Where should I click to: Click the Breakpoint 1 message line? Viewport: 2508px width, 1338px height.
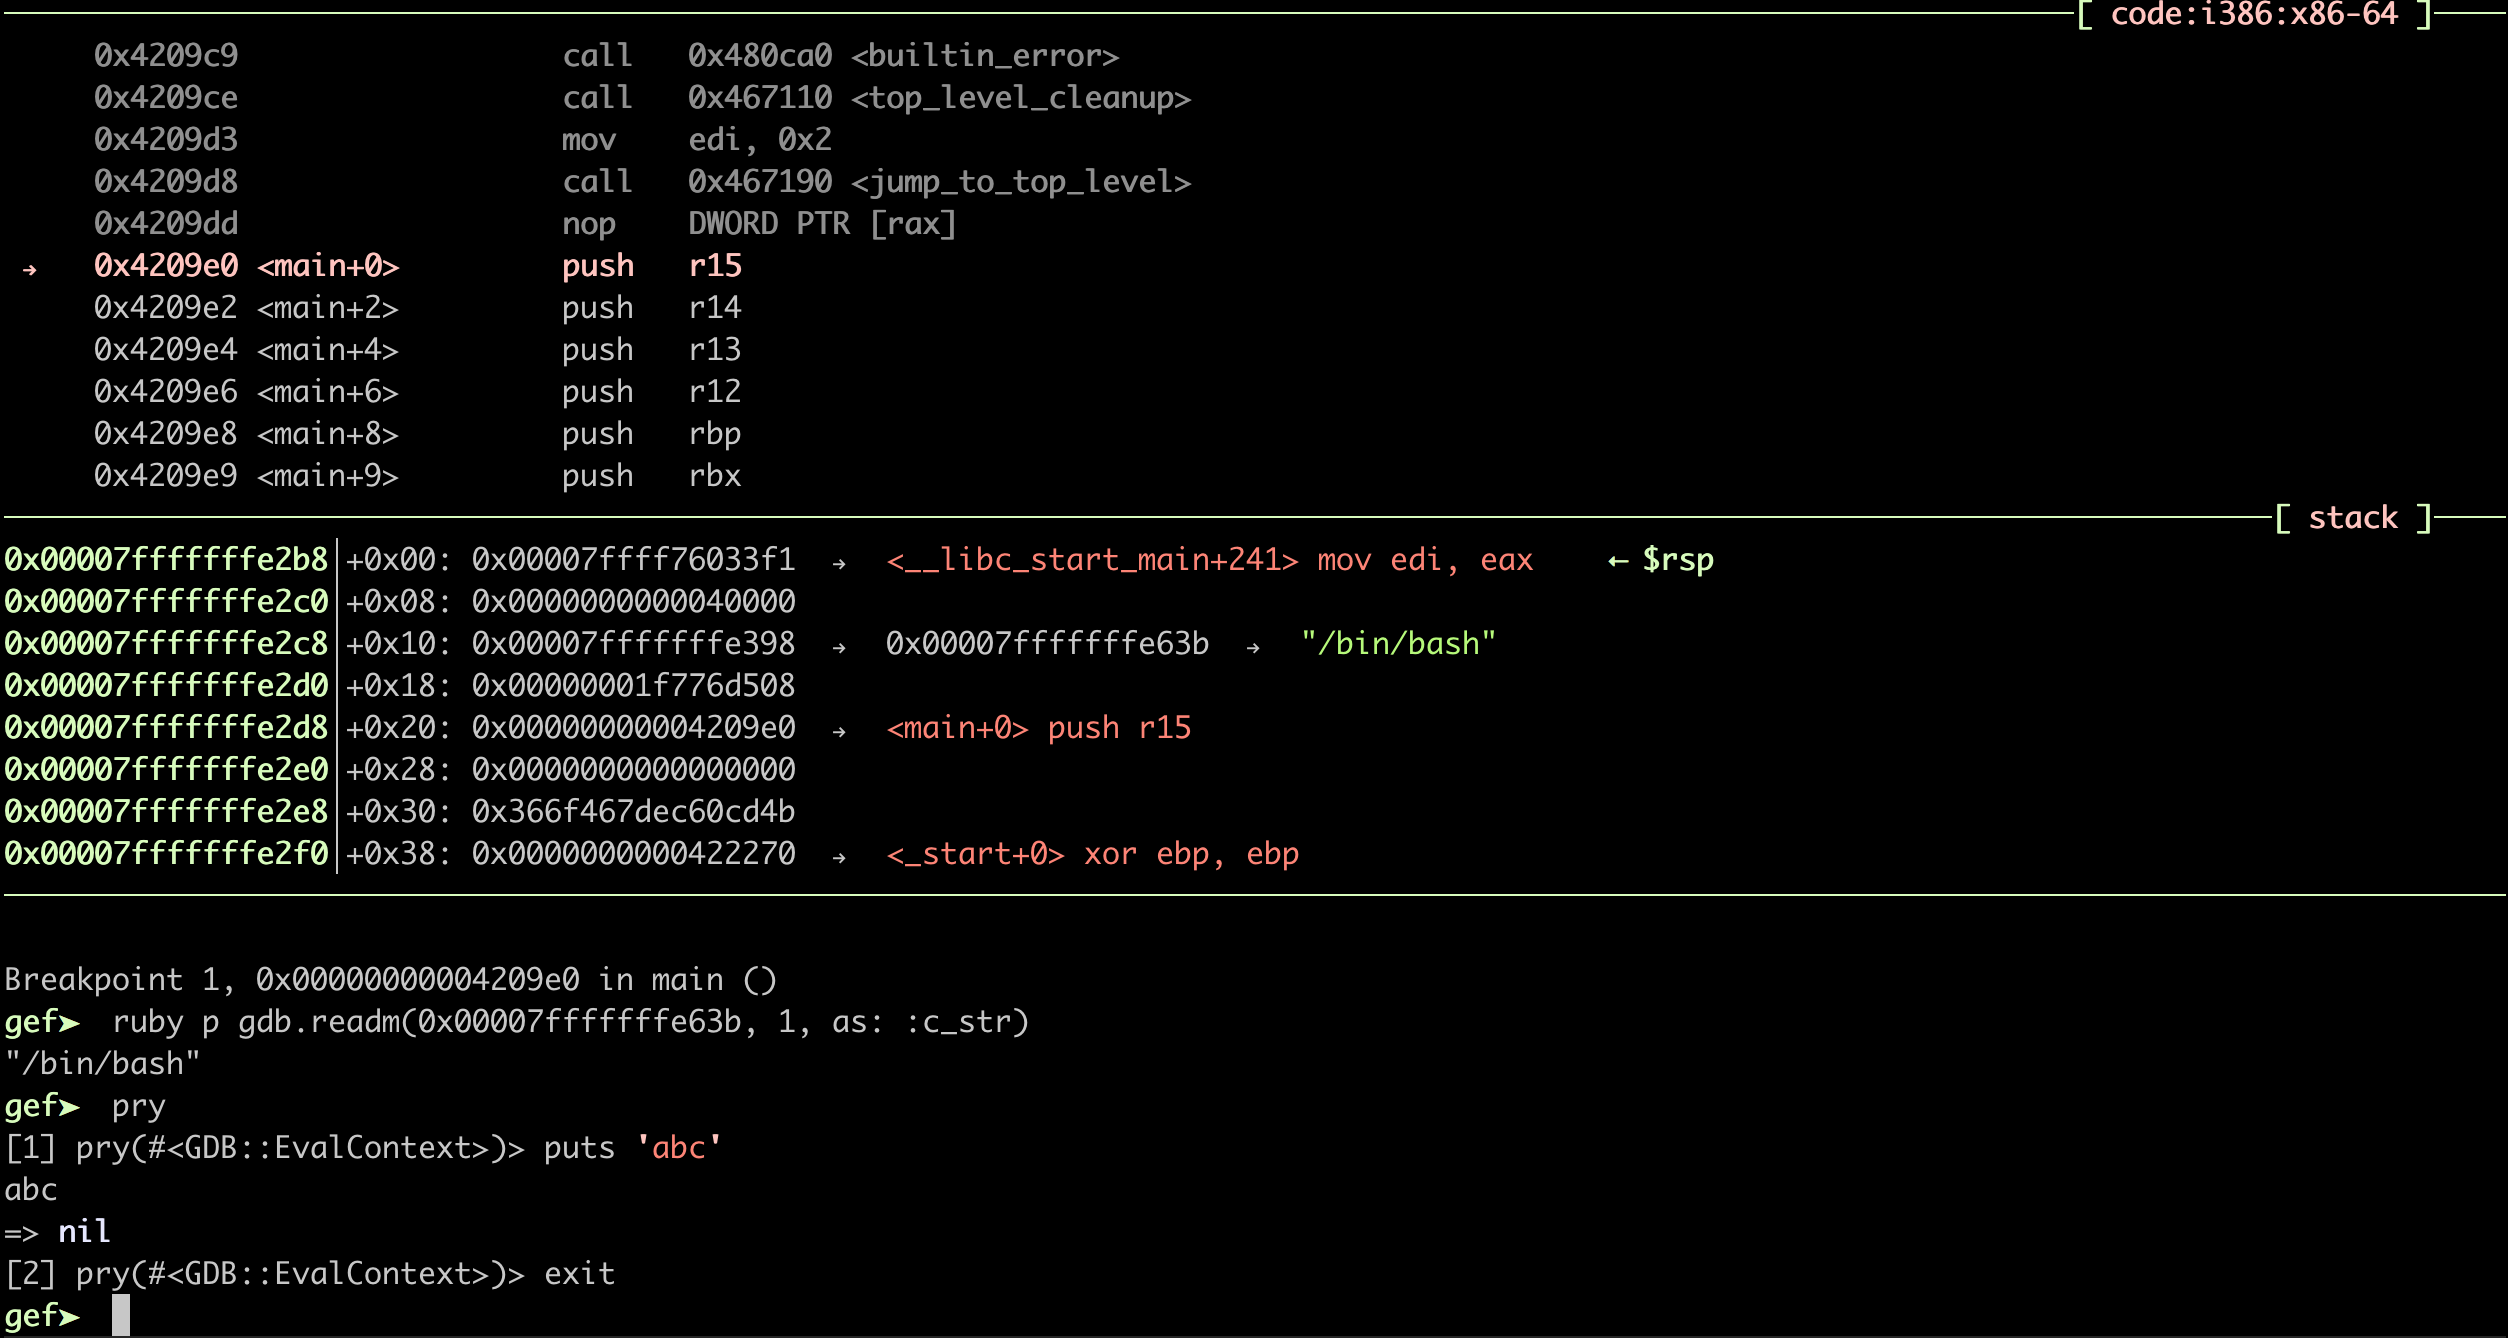[x=390, y=980]
